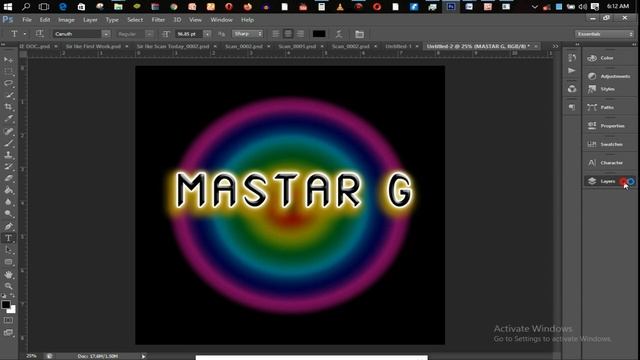This screenshot has height=360, width=640.
Task: Open the Character panel
Action: coord(609,163)
